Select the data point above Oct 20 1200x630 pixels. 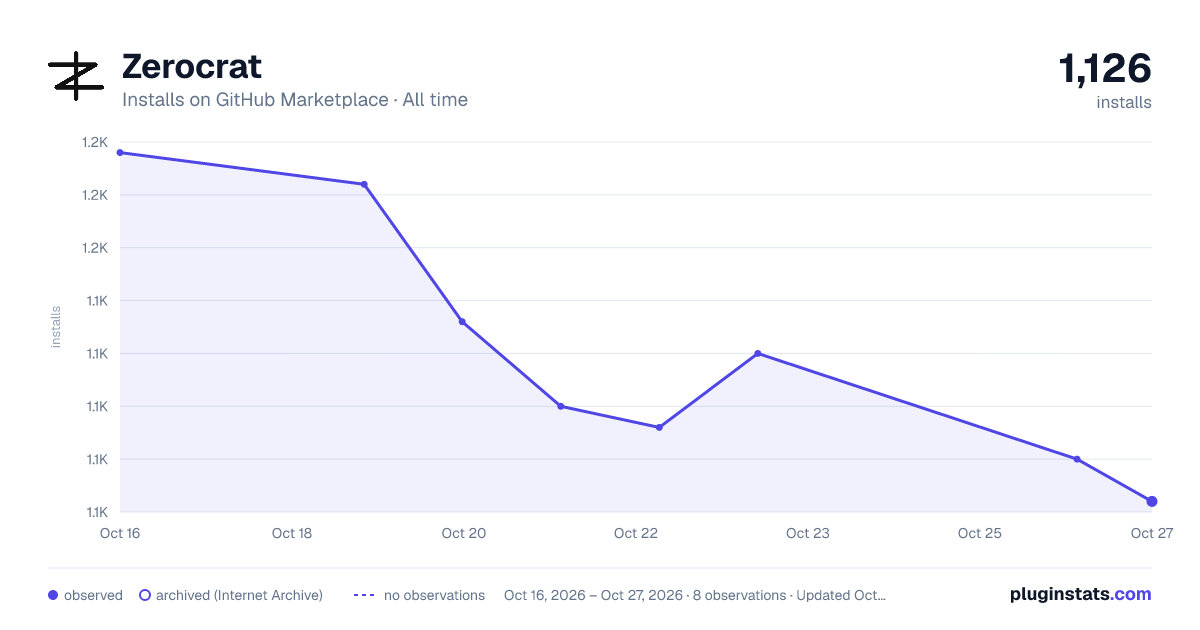pos(462,322)
